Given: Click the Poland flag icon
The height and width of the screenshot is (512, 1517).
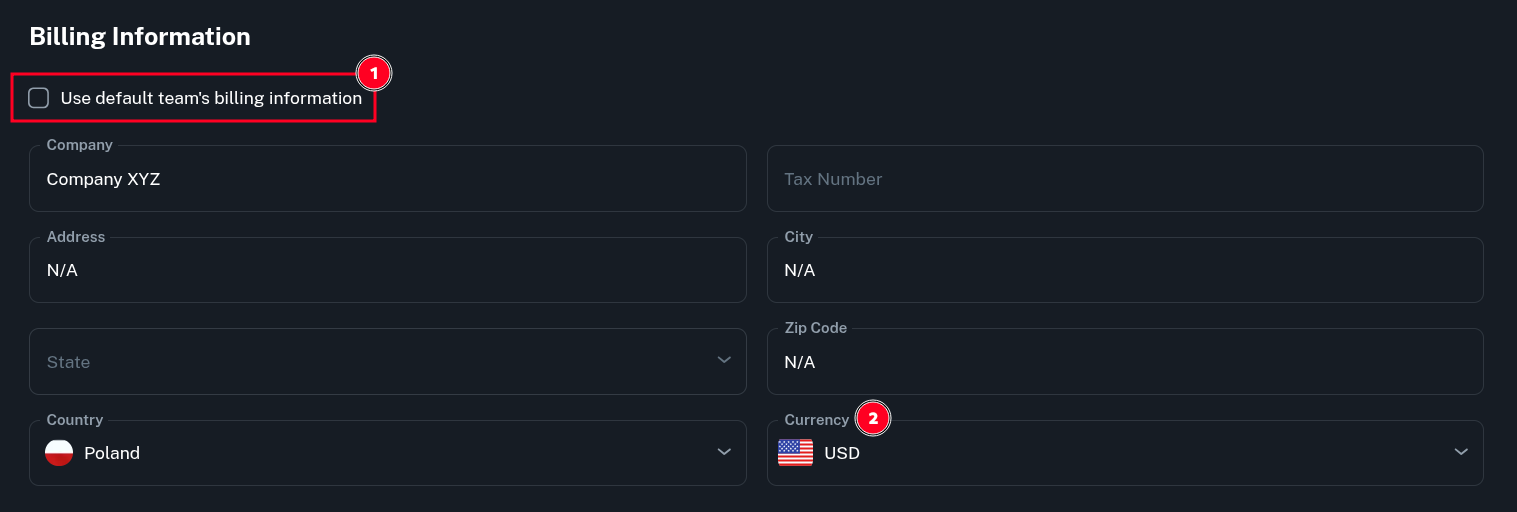Looking at the screenshot, I should [59, 453].
